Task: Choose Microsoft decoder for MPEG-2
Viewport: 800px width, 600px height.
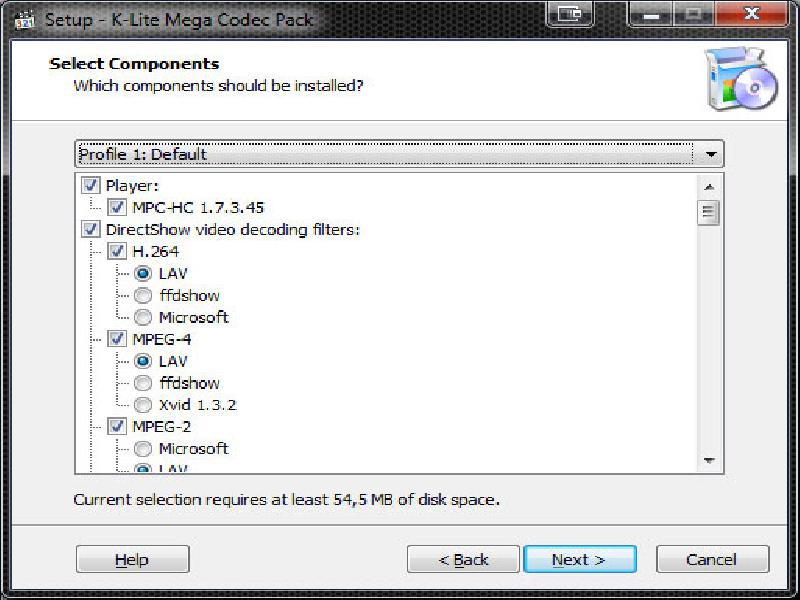Action: coord(143,448)
